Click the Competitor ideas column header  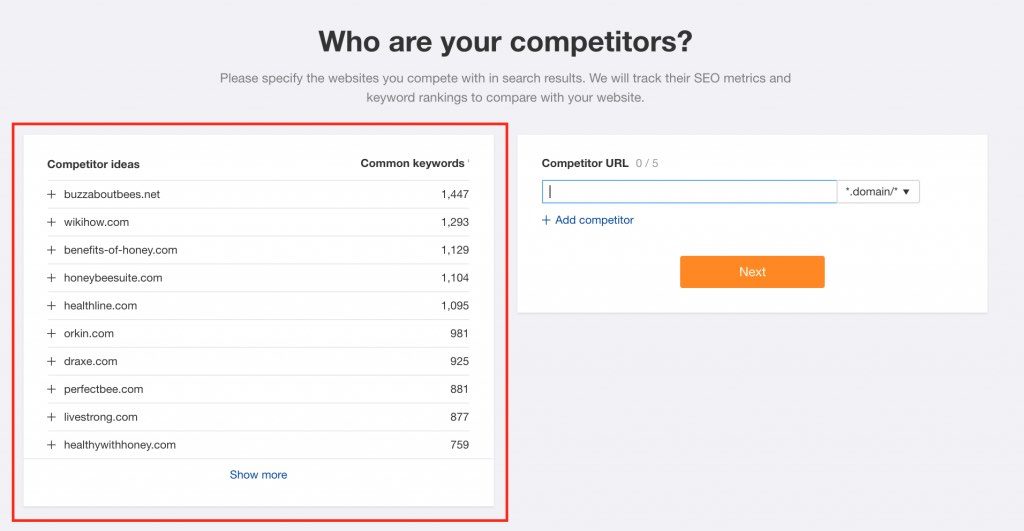click(93, 164)
